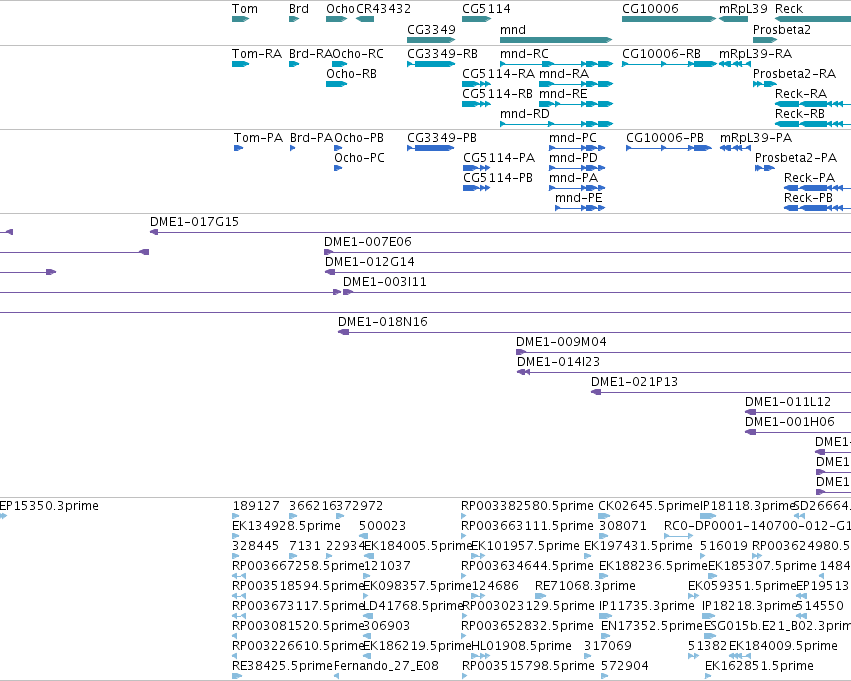The image size is (851, 681).
Task: Select CDS mRpL39-PA
Action: (735, 148)
